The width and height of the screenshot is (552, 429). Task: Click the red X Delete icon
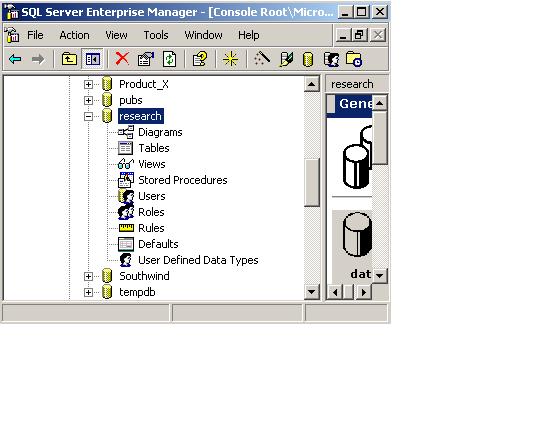pyautogui.click(x=122, y=59)
